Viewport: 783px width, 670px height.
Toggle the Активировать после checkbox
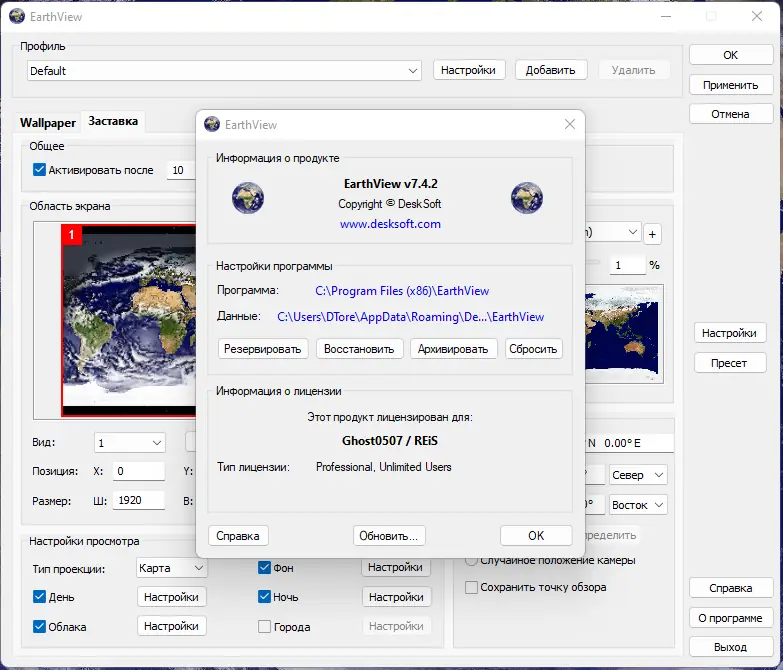[x=39, y=170]
